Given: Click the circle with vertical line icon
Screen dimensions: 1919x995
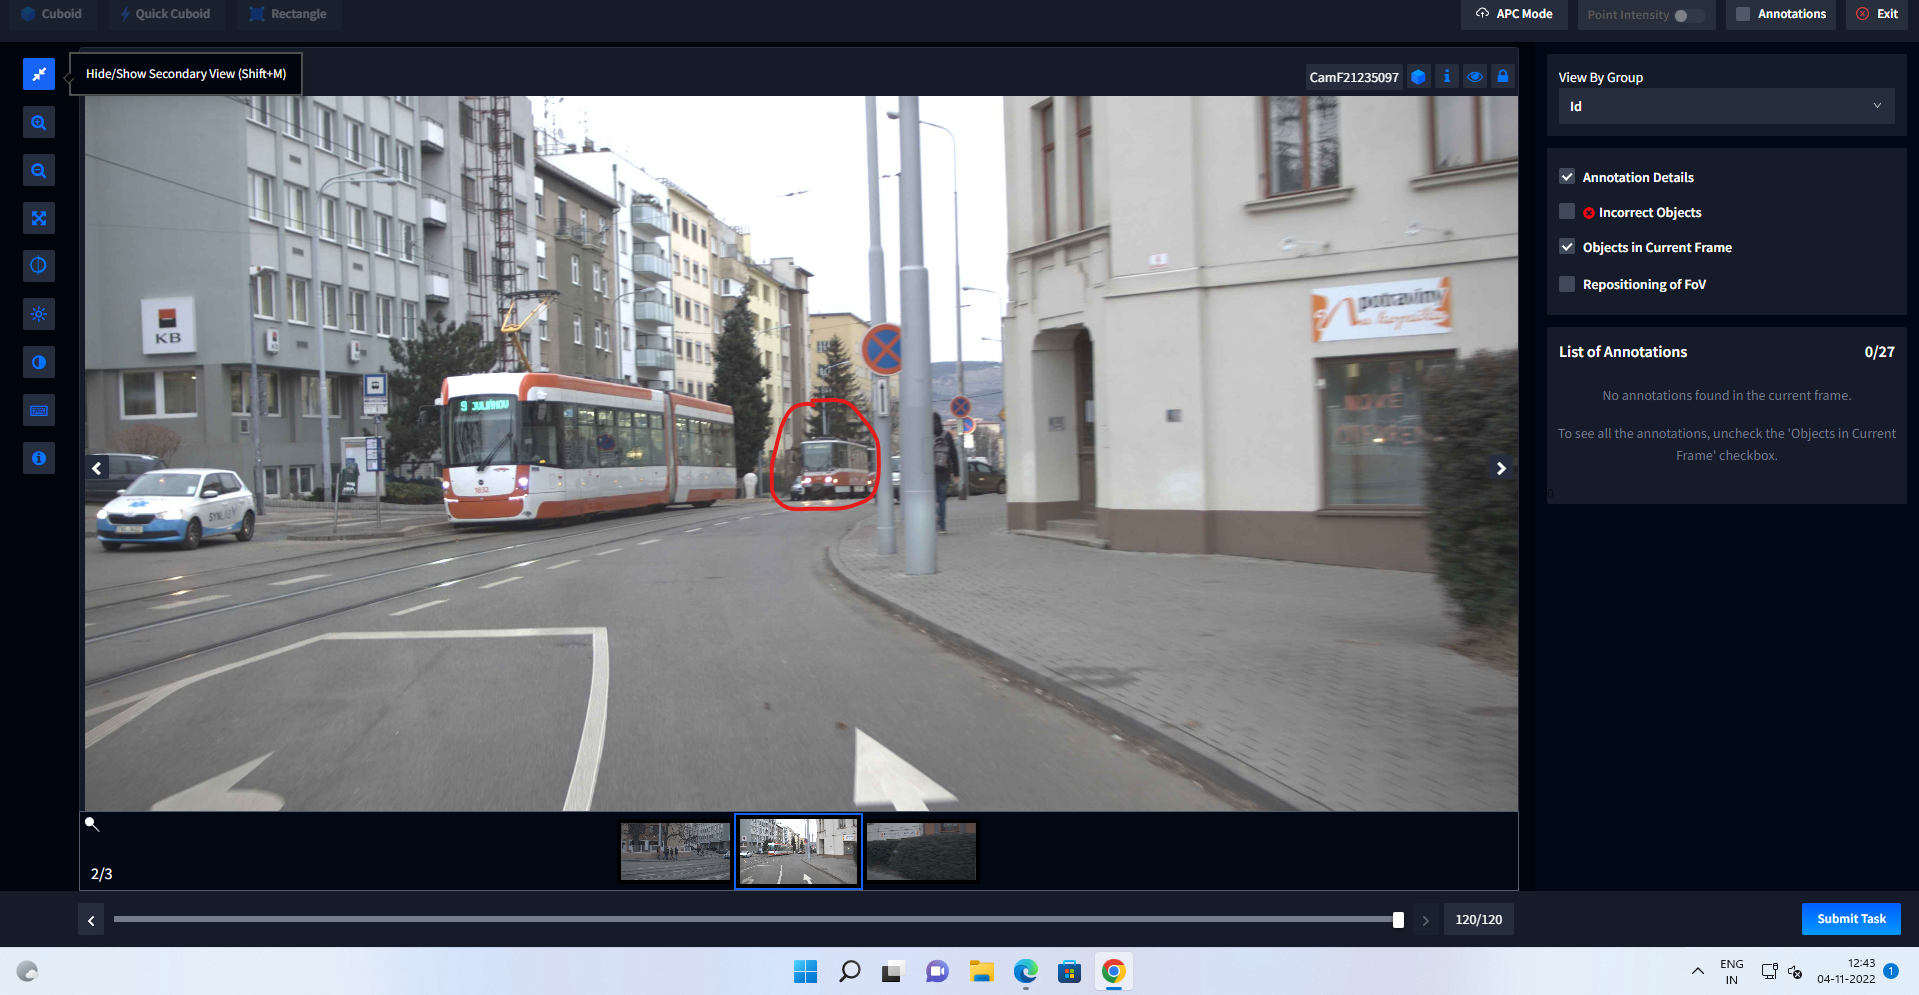Looking at the screenshot, I should [39, 266].
